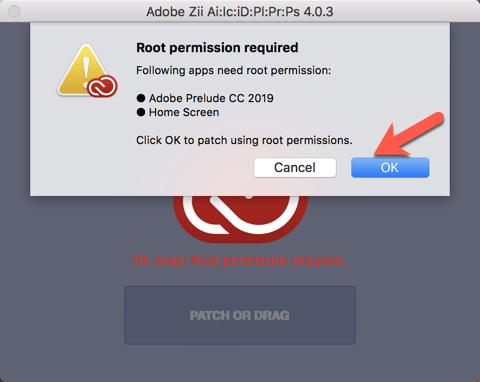Screen dimensions: 480x382
Task: Click the Adobe Zii 4.0.3 title bar text
Action: pos(240,12)
